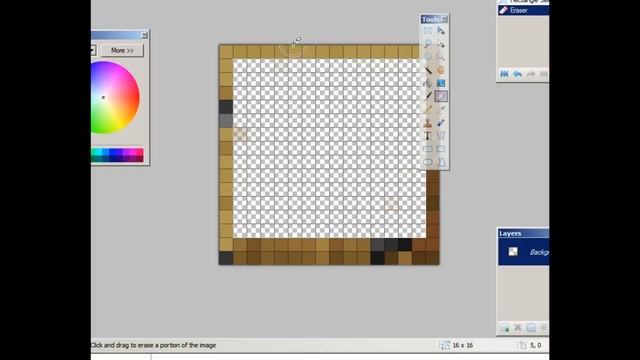This screenshot has height=360, width=640.
Task: Select the Lasso Select tool
Action: [x=427, y=44]
